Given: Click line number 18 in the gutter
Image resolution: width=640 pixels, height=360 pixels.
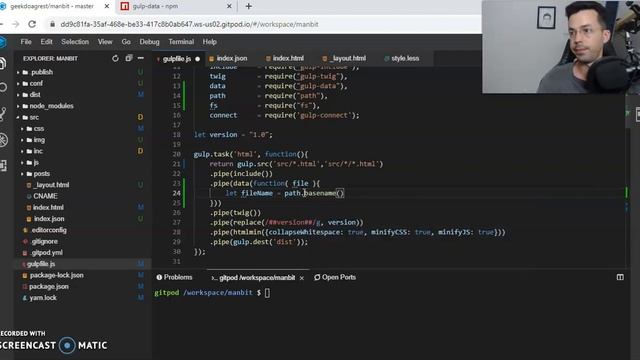Looking at the screenshot, I should point(176,135).
